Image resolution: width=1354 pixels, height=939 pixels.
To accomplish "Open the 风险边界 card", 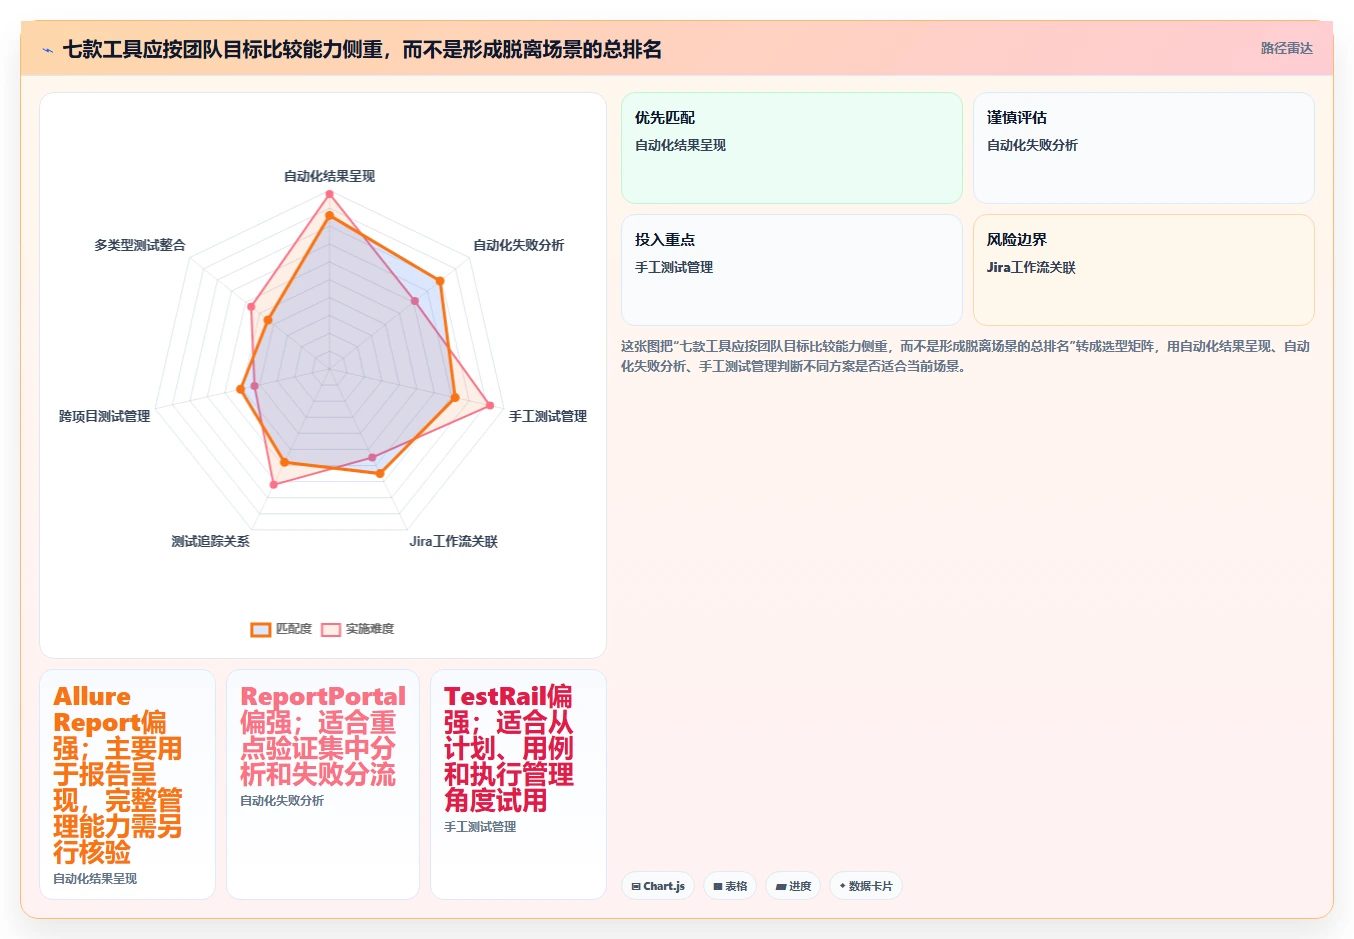I will pyautogui.click(x=1144, y=270).
